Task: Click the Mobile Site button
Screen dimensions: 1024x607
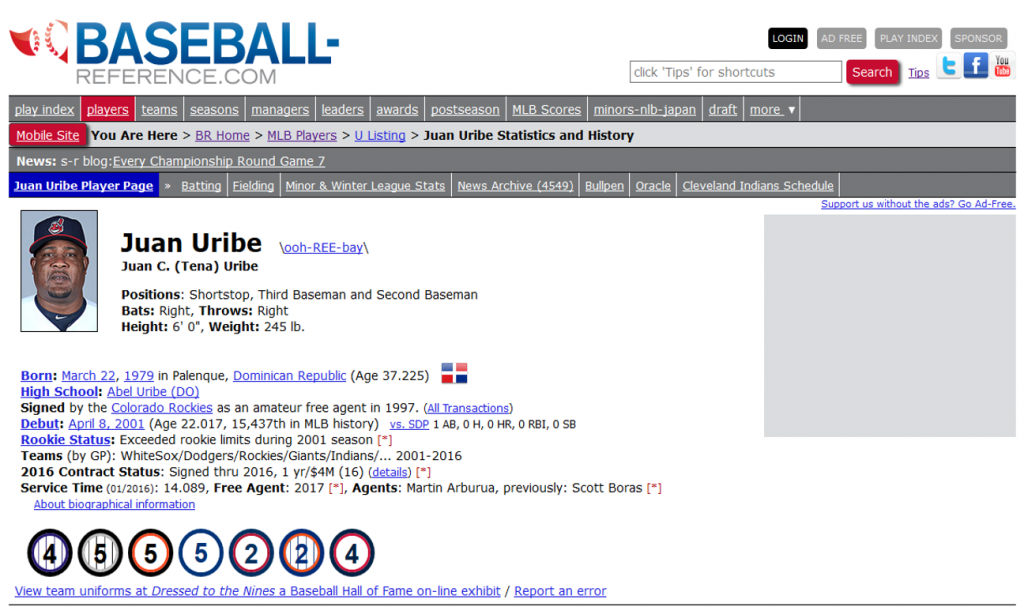Action: click(48, 135)
